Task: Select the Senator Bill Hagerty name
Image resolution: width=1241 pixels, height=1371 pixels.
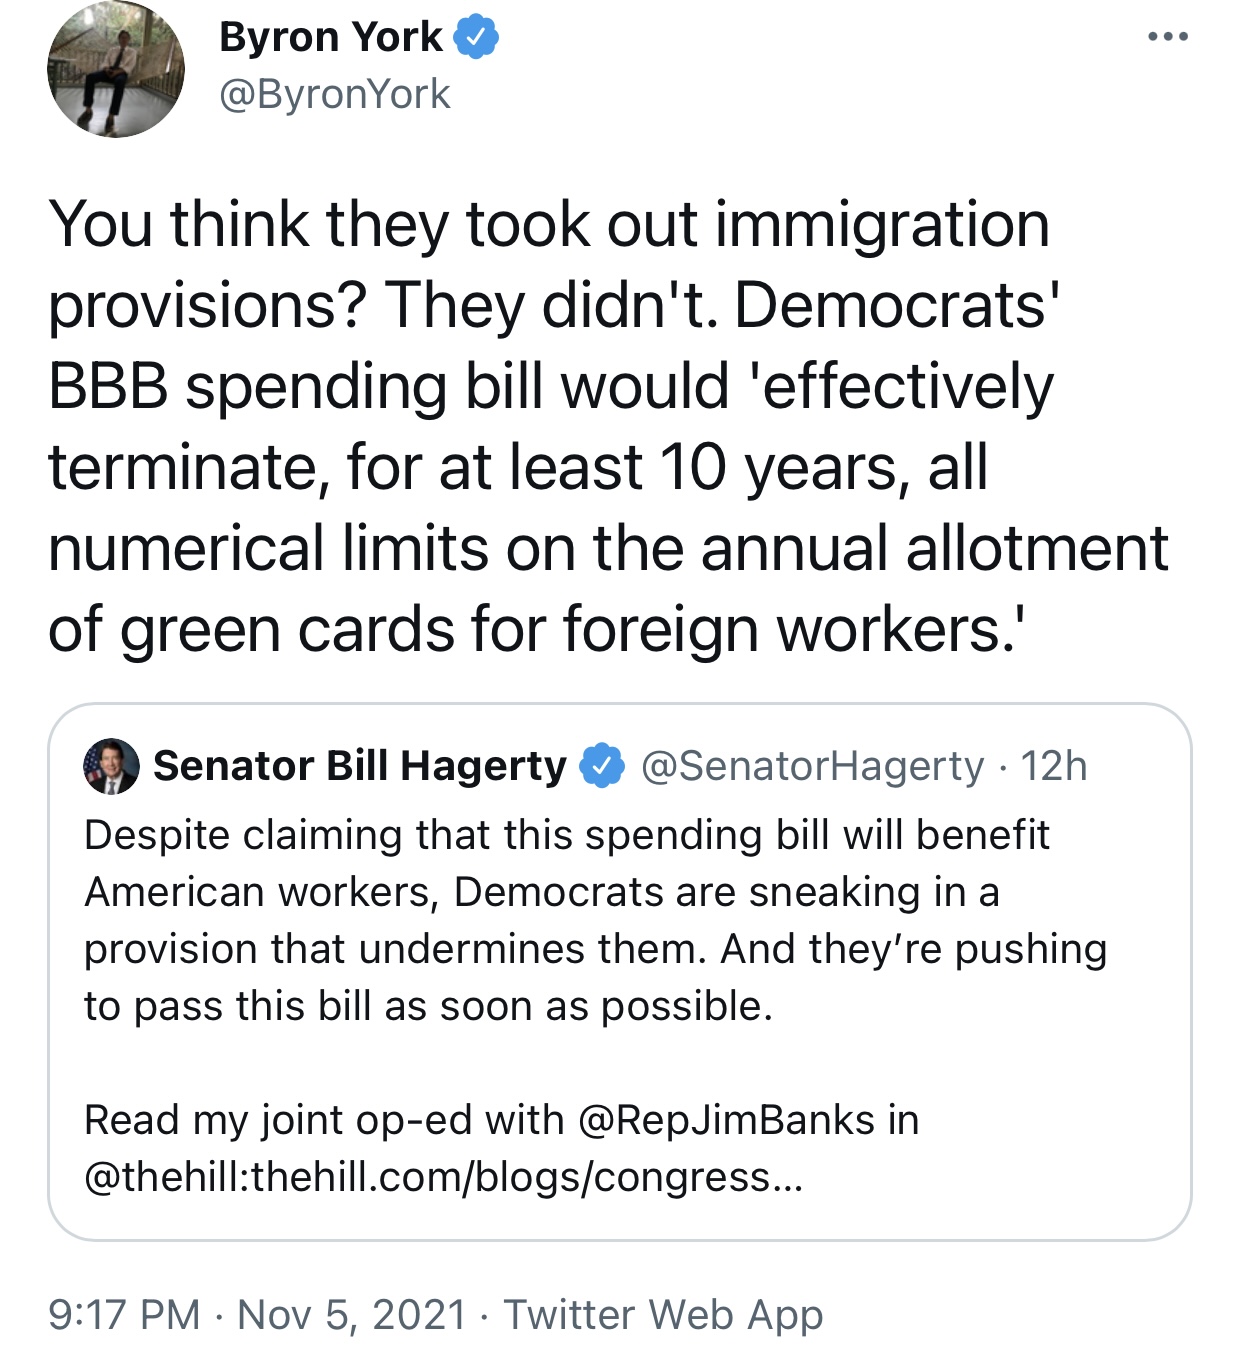Action: tap(360, 766)
